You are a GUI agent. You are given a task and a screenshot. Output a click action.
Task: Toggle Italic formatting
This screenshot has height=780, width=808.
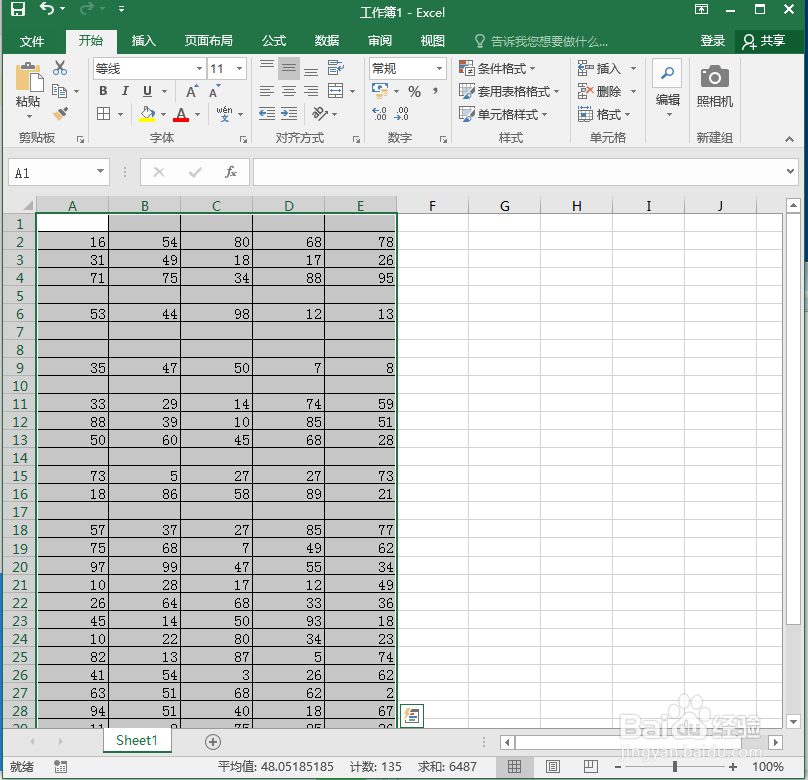[x=125, y=91]
